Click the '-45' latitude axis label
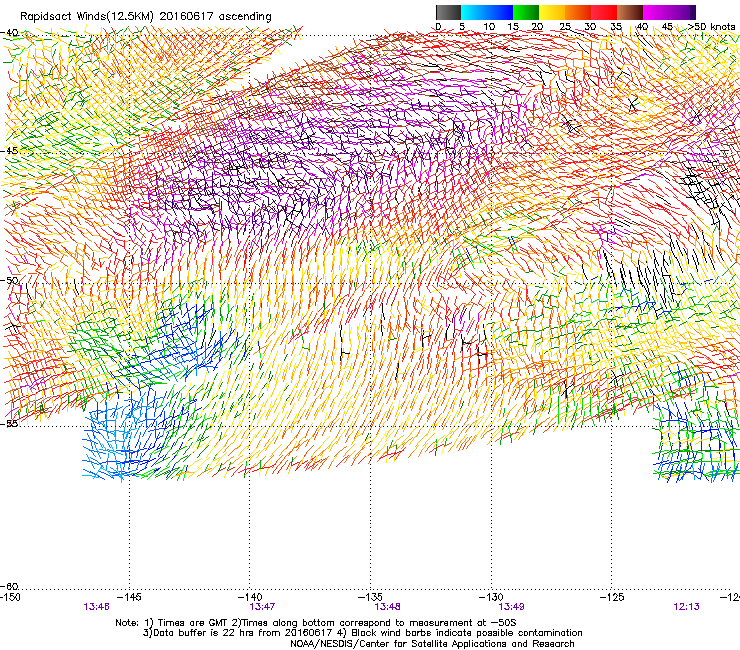 pos(9,151)
